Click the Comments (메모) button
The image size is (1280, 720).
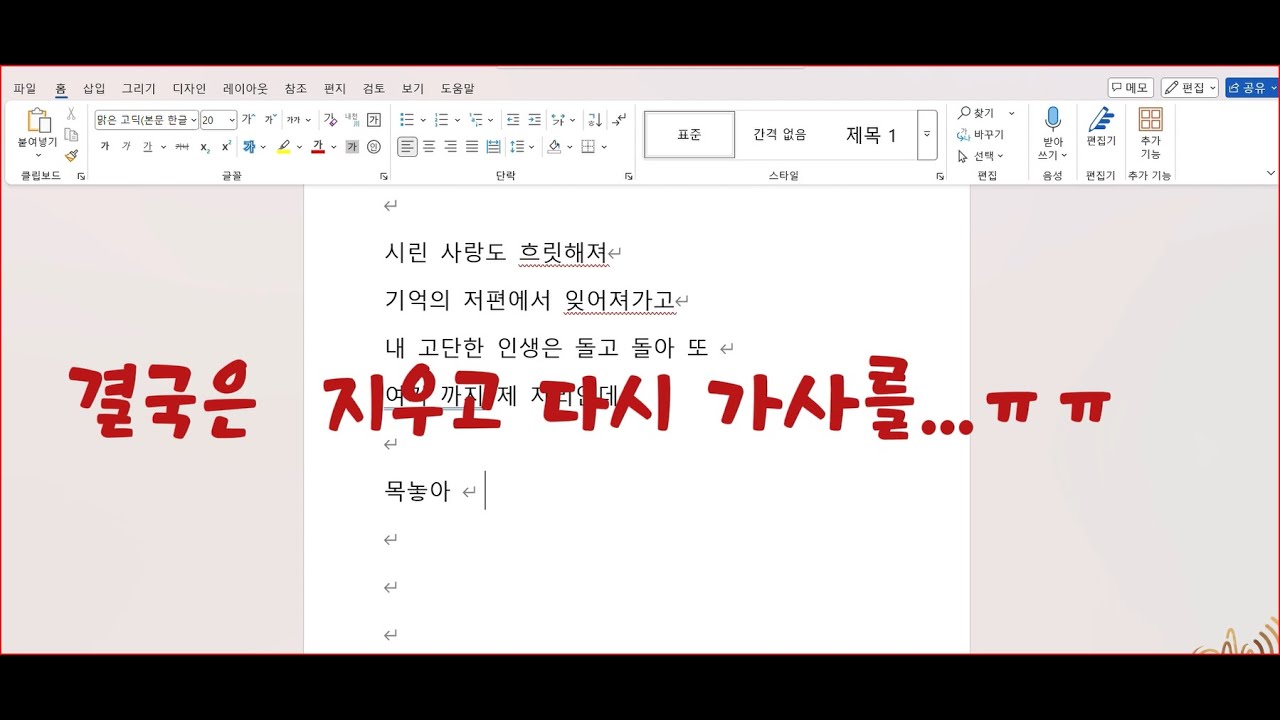coord(1131,88)
